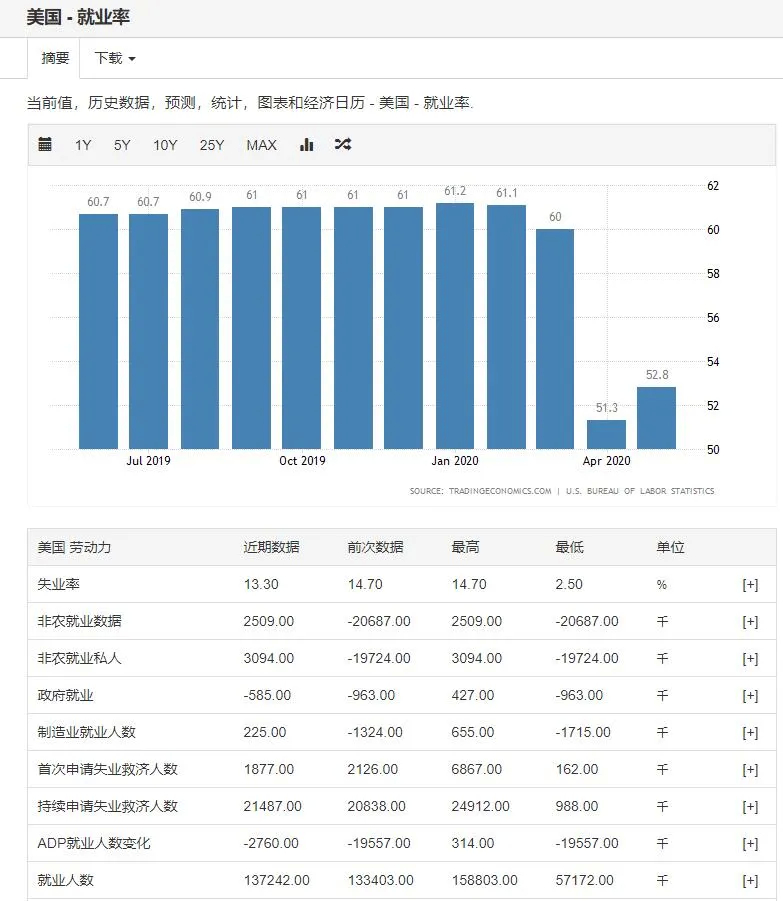This screenshot has width=783, height=901.
Task: Select the 5Y time range
Action: coord(122,145)
